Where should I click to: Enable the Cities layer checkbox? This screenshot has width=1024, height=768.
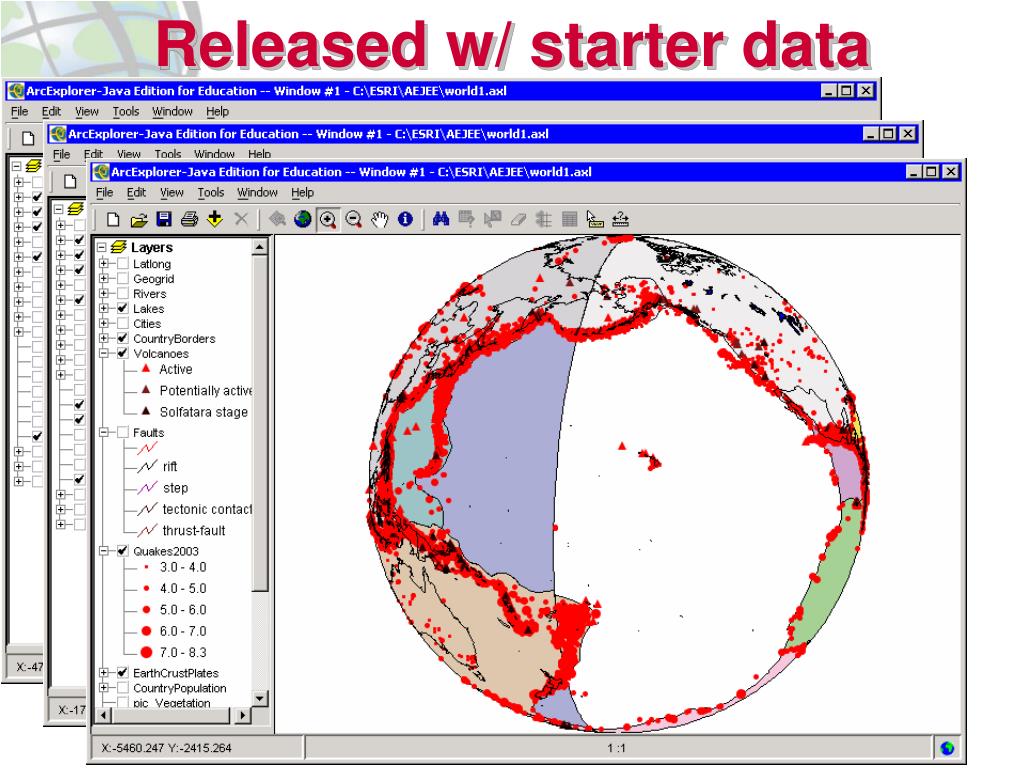122,323
